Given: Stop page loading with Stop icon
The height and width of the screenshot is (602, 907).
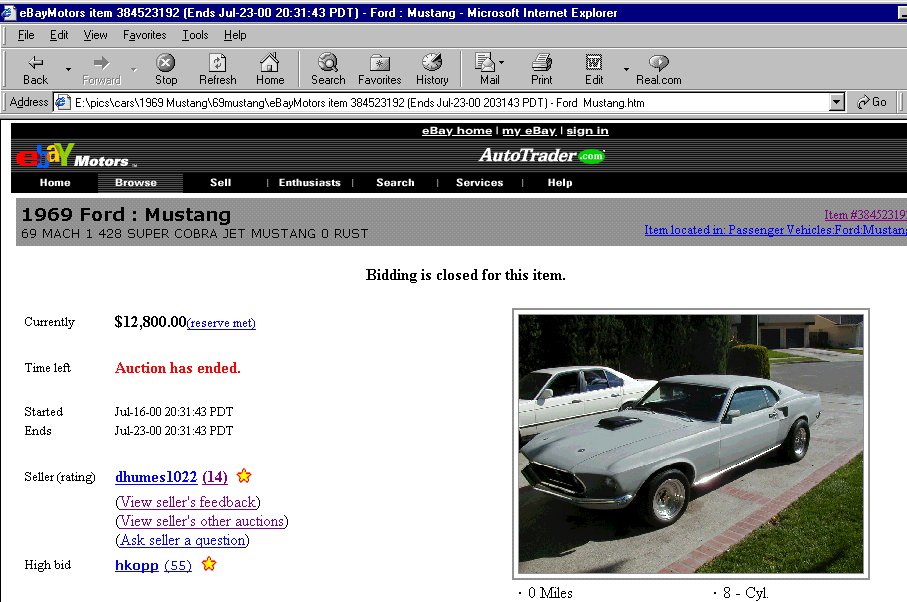Looking at the screenshot, I should point(165,62).
